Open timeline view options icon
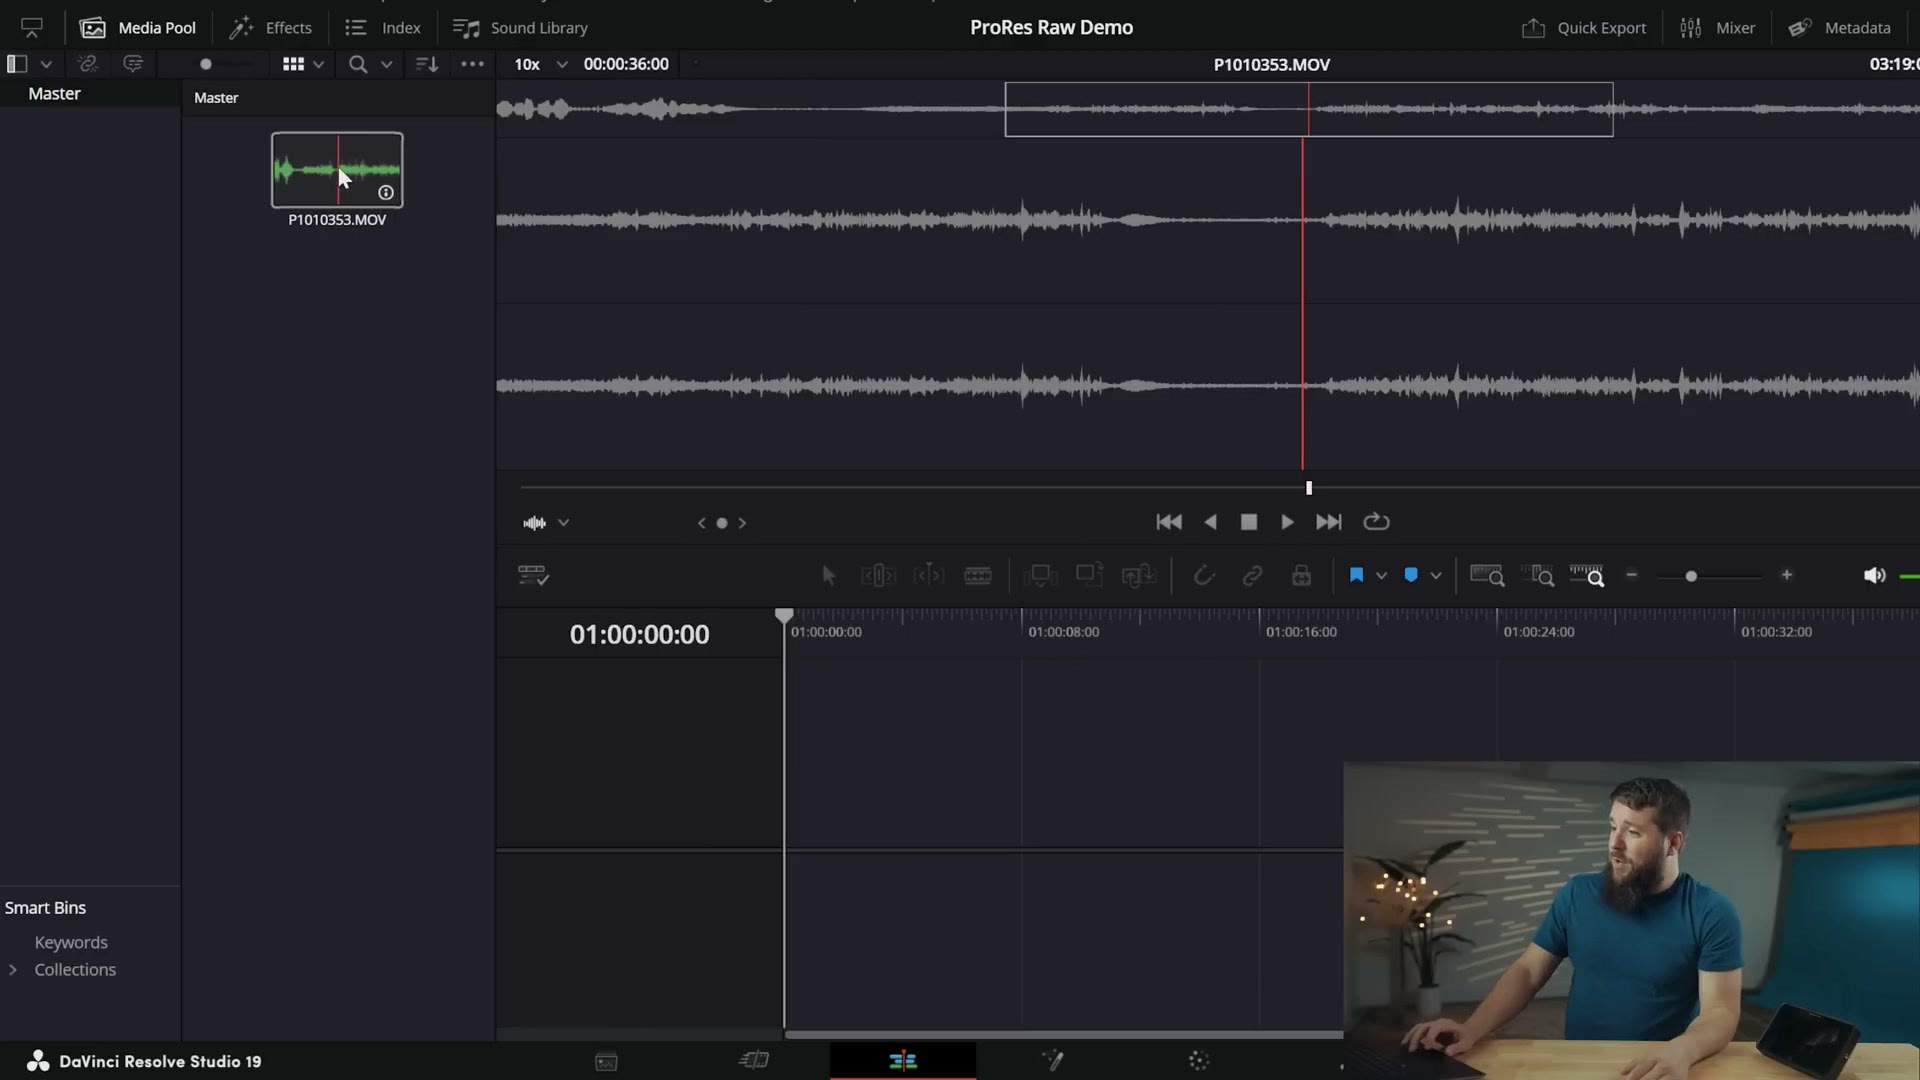 [534, 575]
